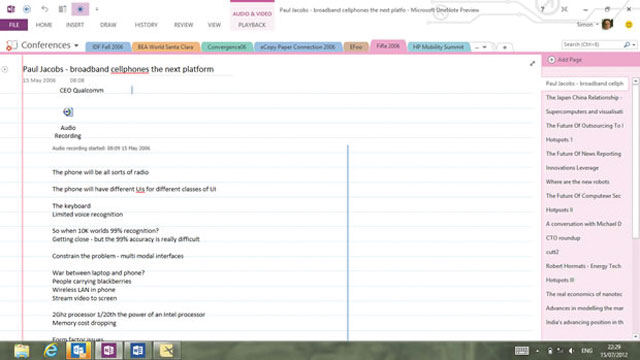Switch to the HP Mobility Summit section
Screen dimensions: 640x360
point(438,47)
